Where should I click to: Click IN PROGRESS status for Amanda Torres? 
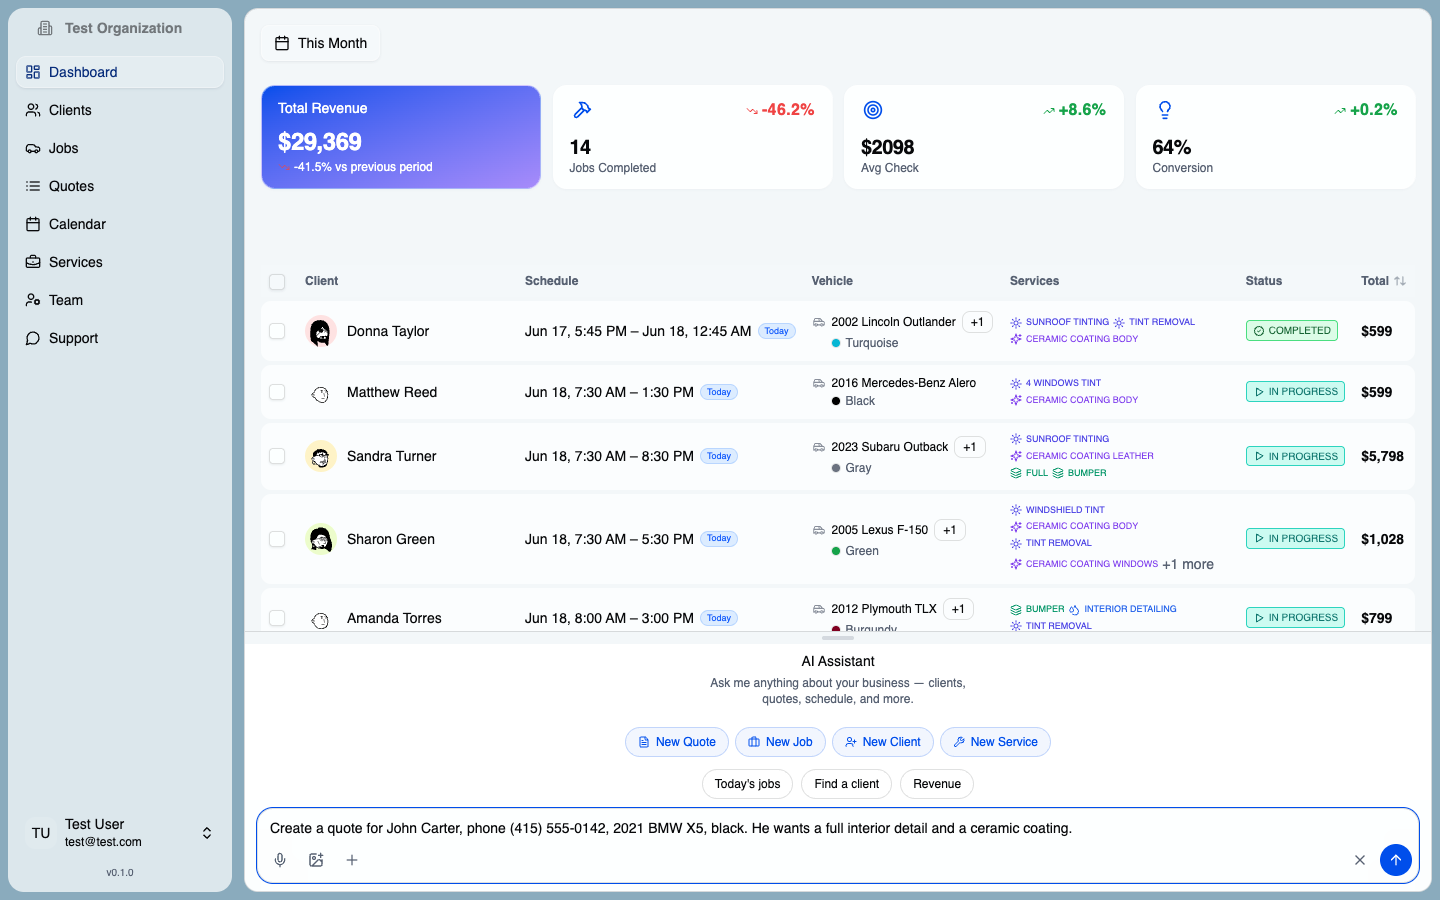tap(1295, 617)
